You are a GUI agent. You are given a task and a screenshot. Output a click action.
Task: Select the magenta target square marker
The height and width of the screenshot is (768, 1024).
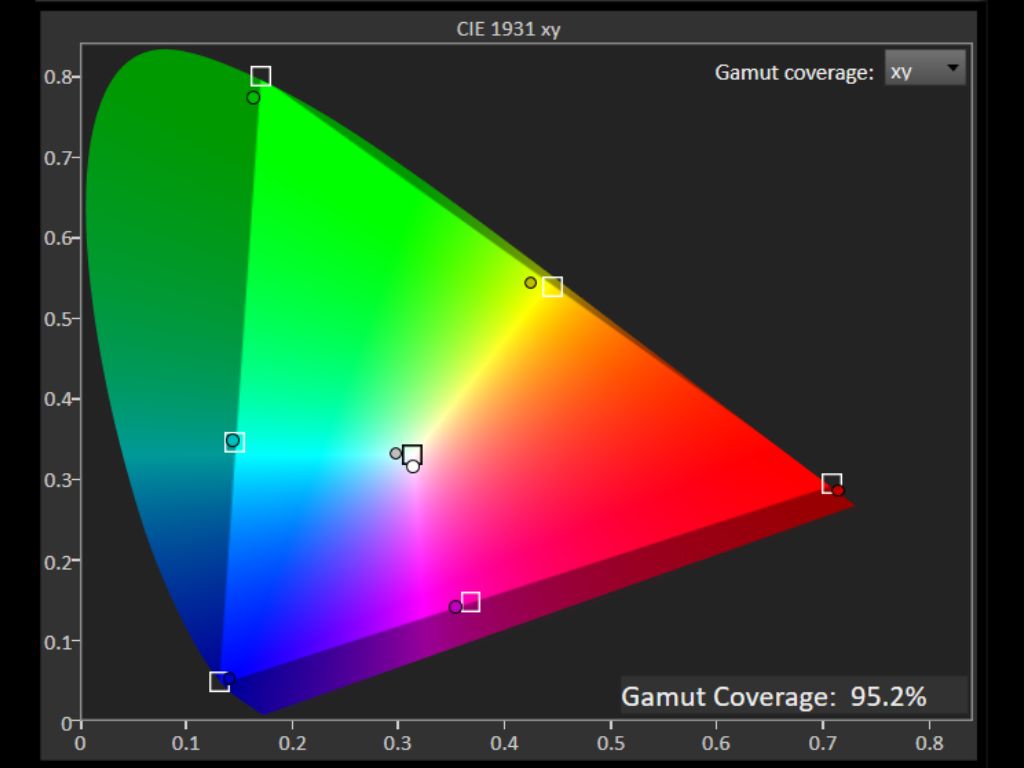(x=470, y=602)
